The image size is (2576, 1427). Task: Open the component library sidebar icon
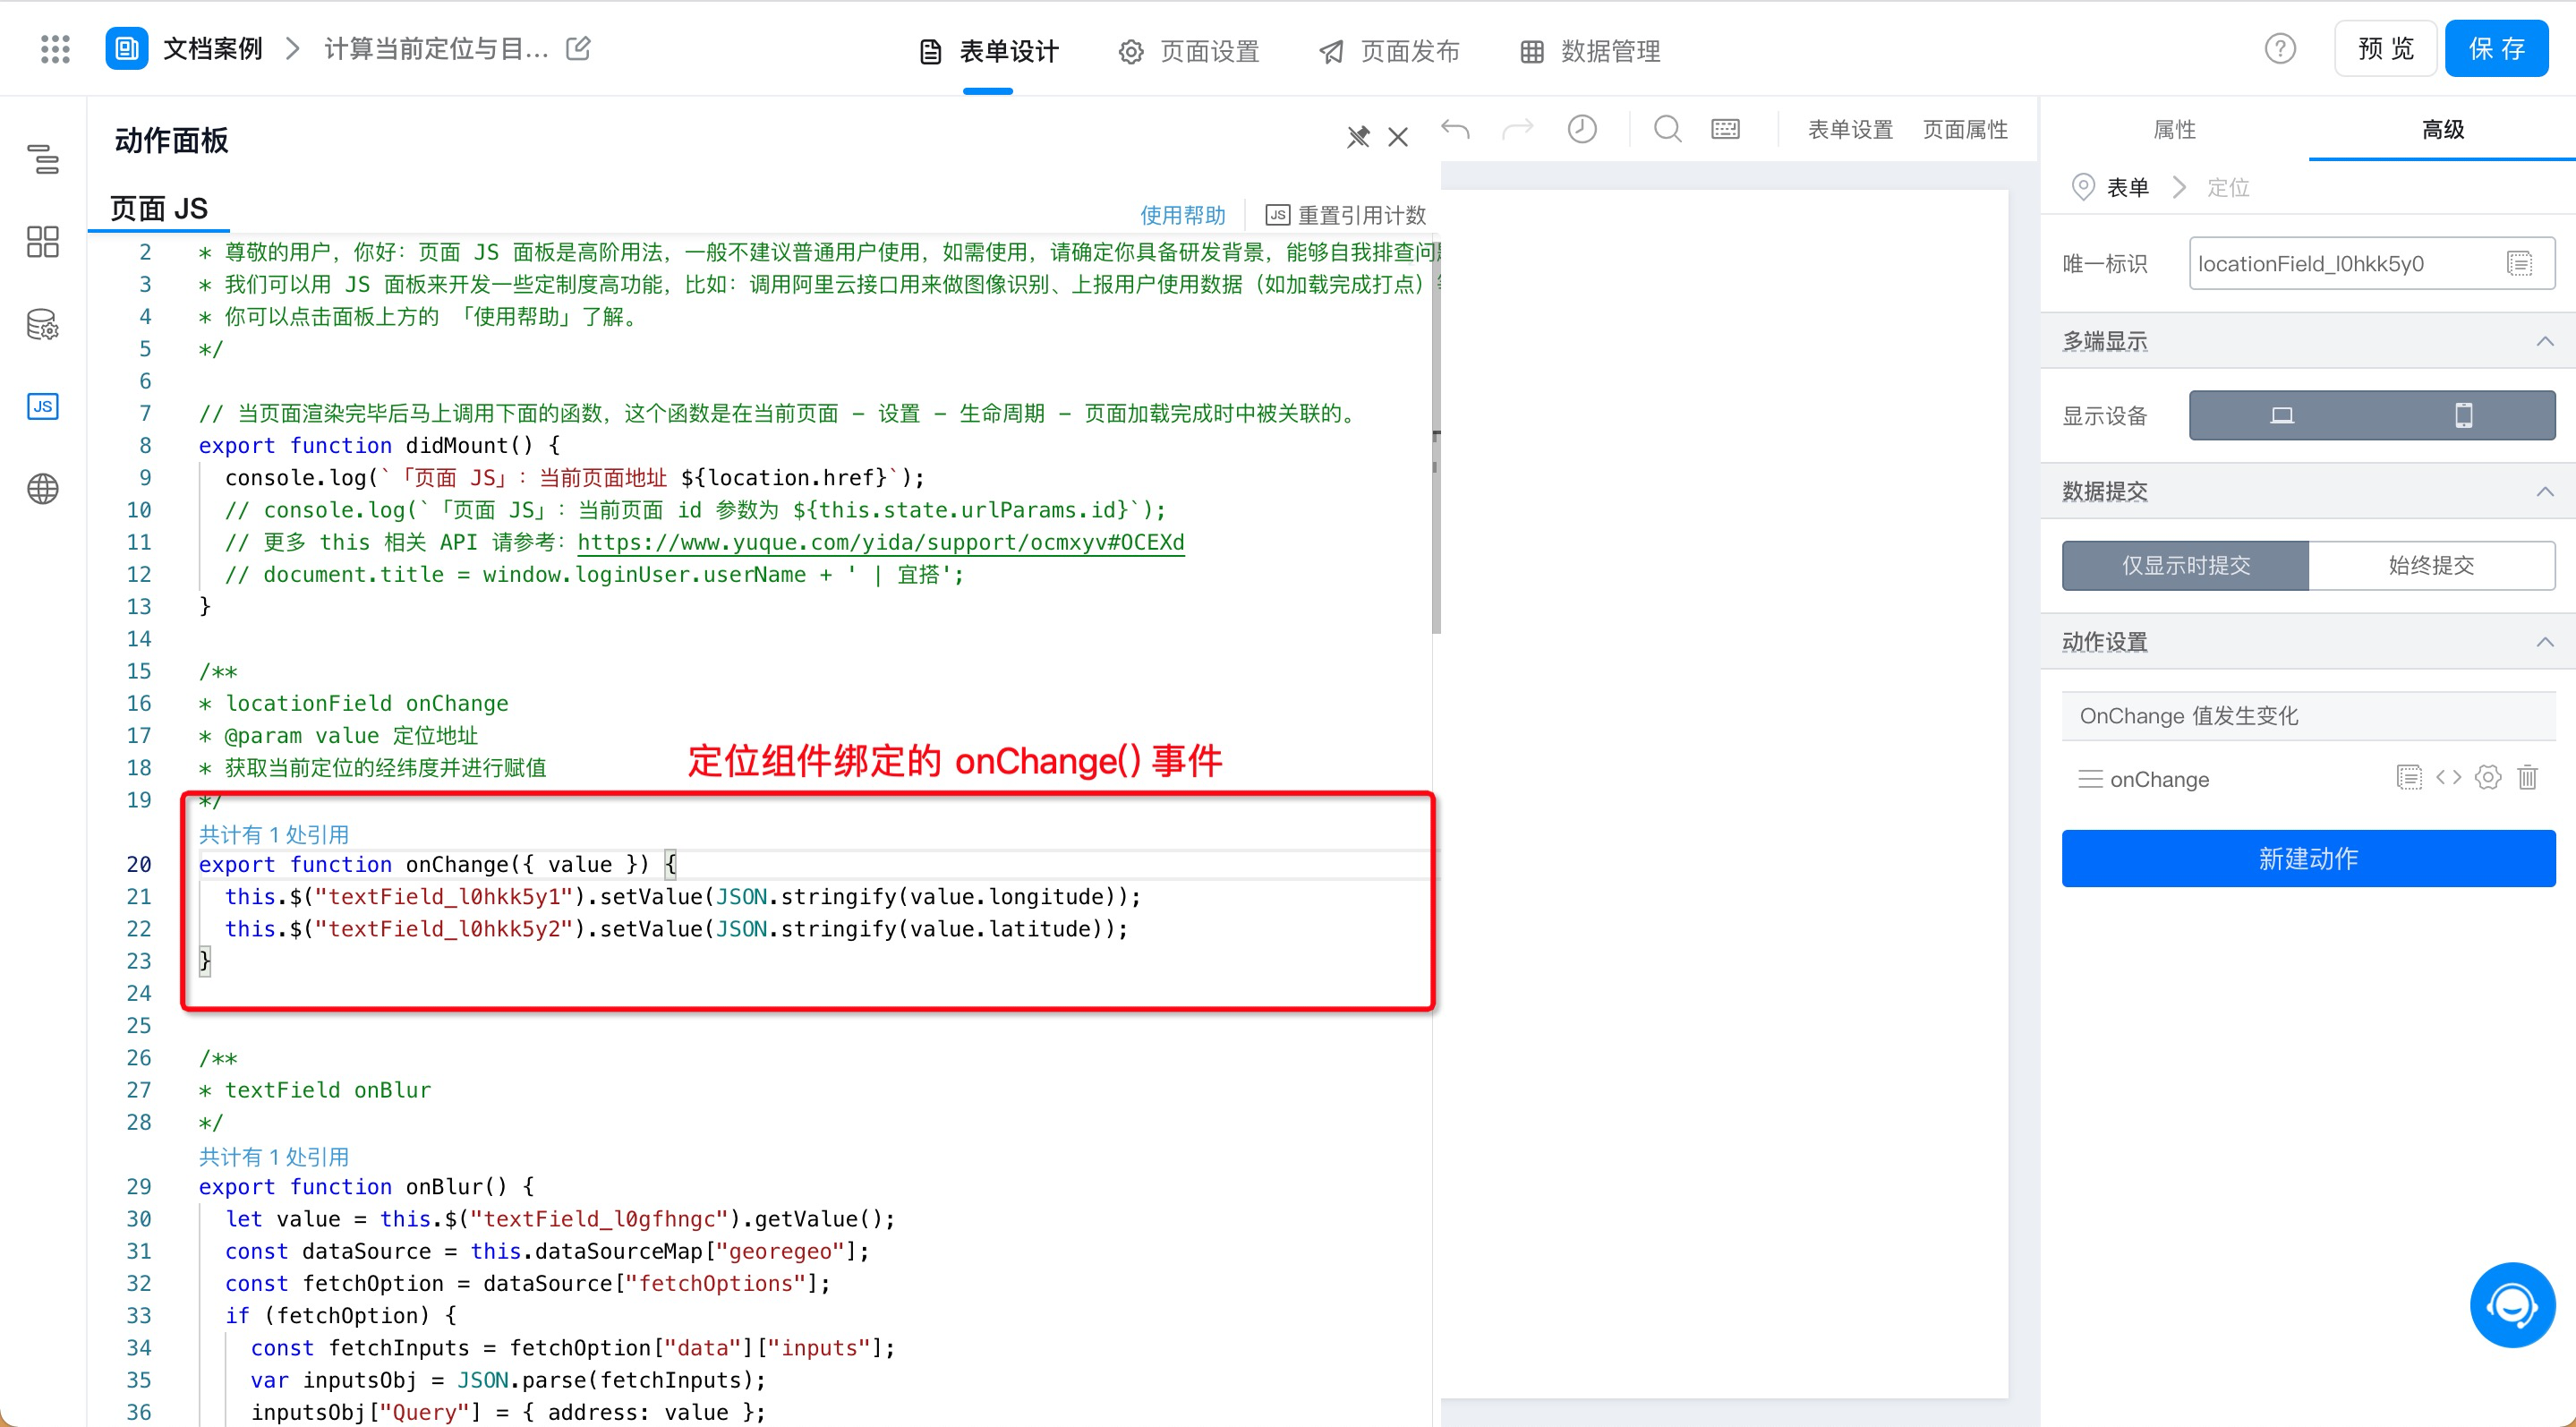[43, 241]
